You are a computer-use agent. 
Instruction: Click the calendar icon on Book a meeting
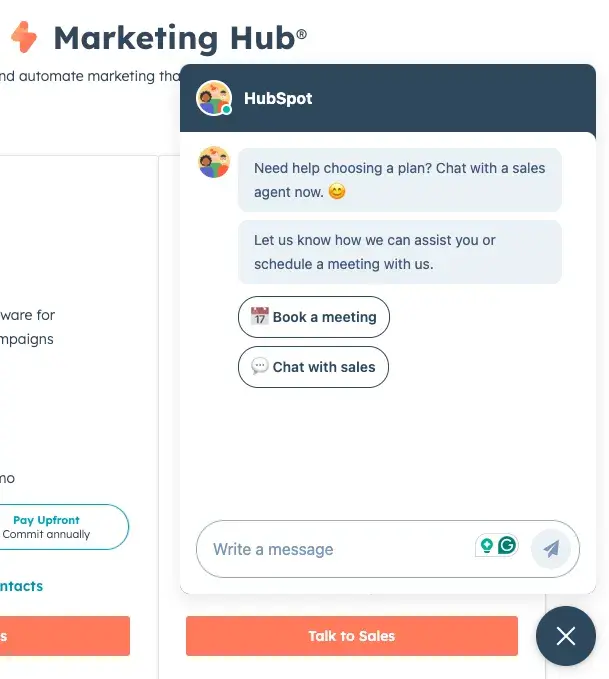(x=260, y=317)
